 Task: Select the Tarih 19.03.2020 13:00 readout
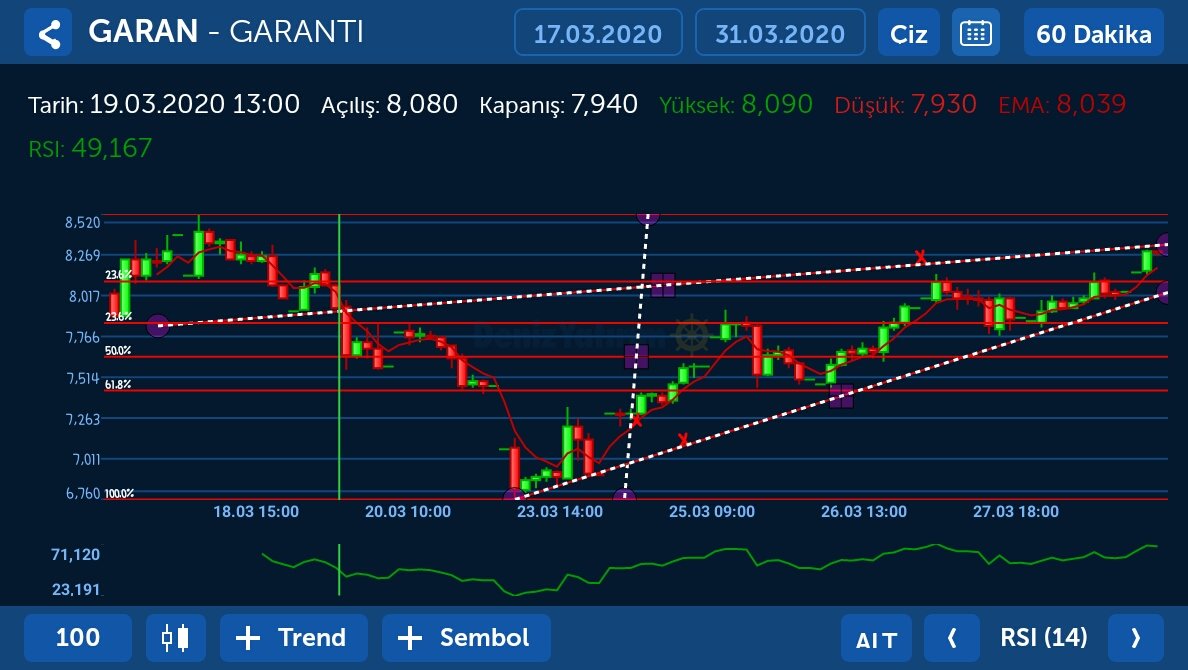tap(164, 104)
